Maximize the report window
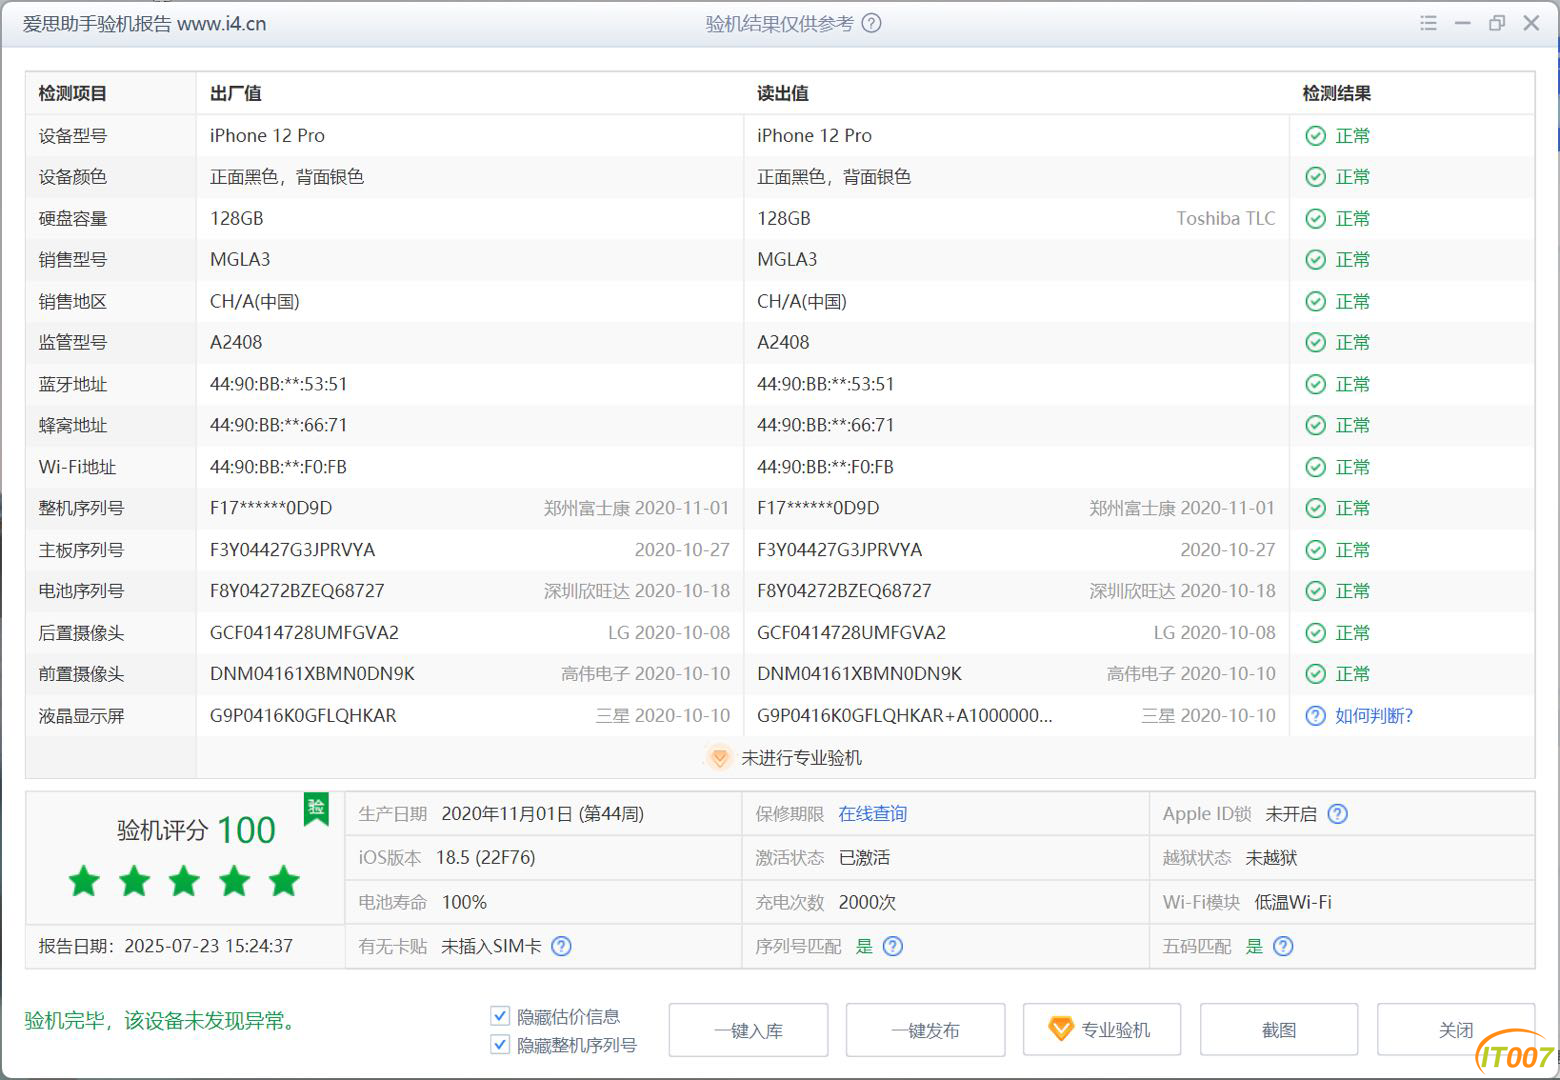This screenshot has width=1560, height=1080. click(1497, 23)
